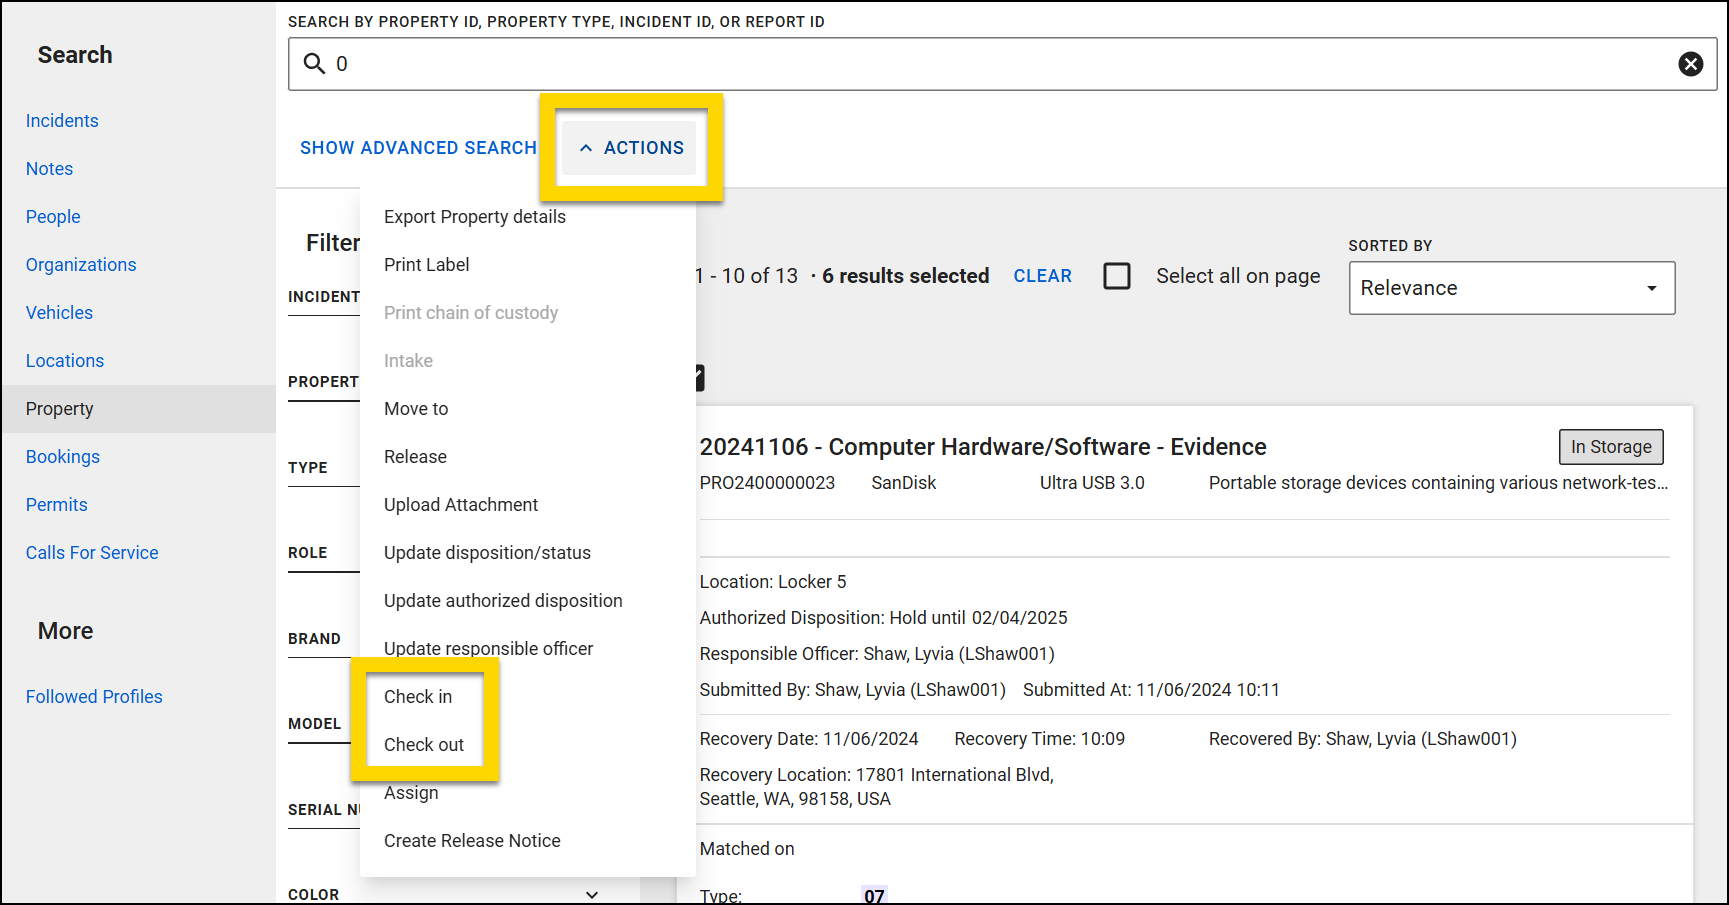Choose Check in from the Actions menu

418,696
